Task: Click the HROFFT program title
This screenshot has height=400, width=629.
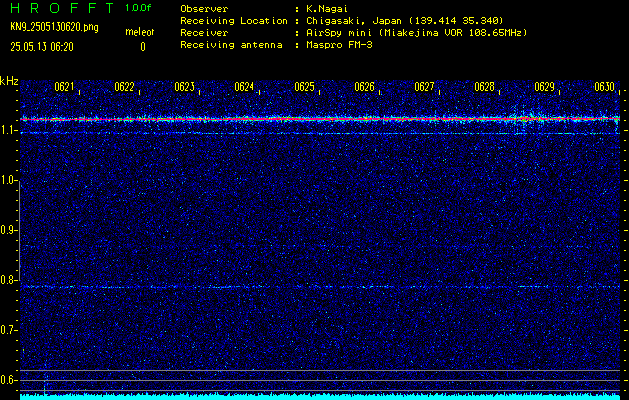Action: tap(62, 8)
